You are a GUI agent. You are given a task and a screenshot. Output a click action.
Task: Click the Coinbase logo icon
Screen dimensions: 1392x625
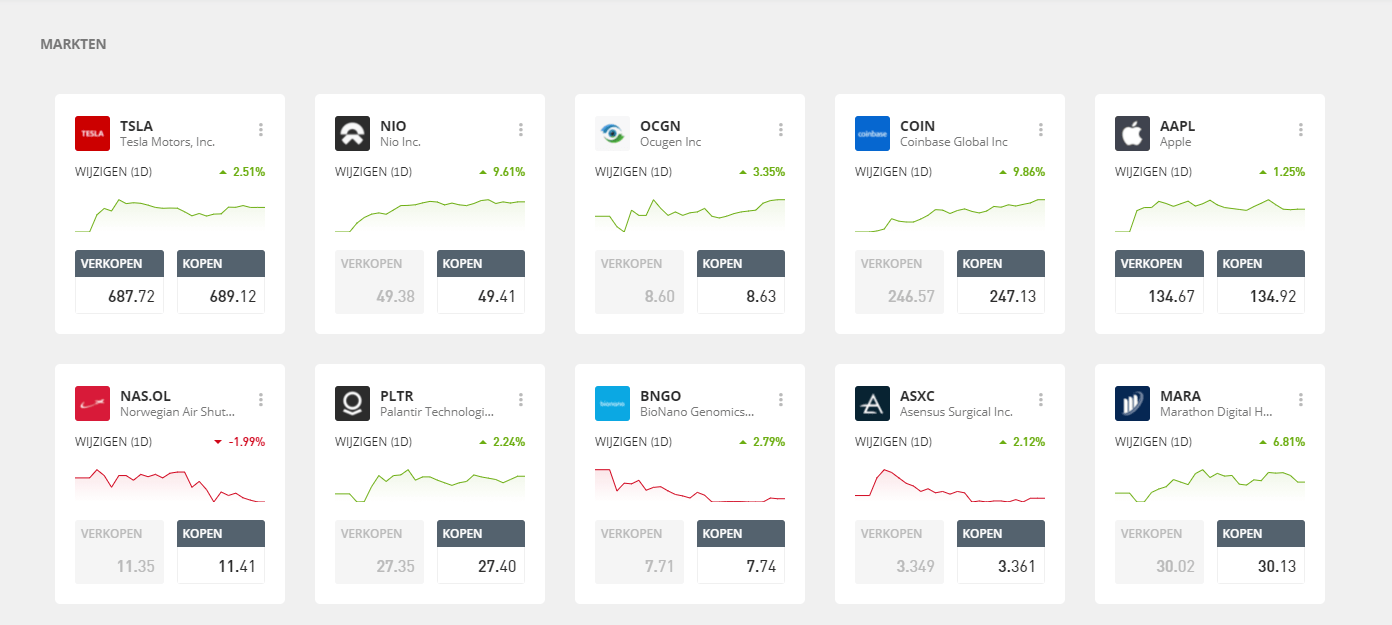pyautogui.click(x=873, y=134)
